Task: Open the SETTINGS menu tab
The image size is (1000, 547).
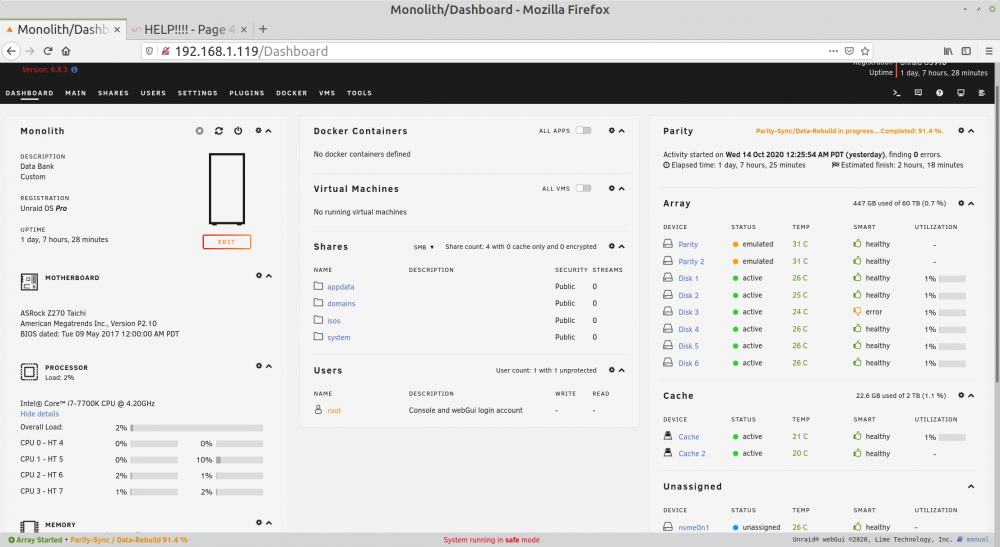Action: 197,93
